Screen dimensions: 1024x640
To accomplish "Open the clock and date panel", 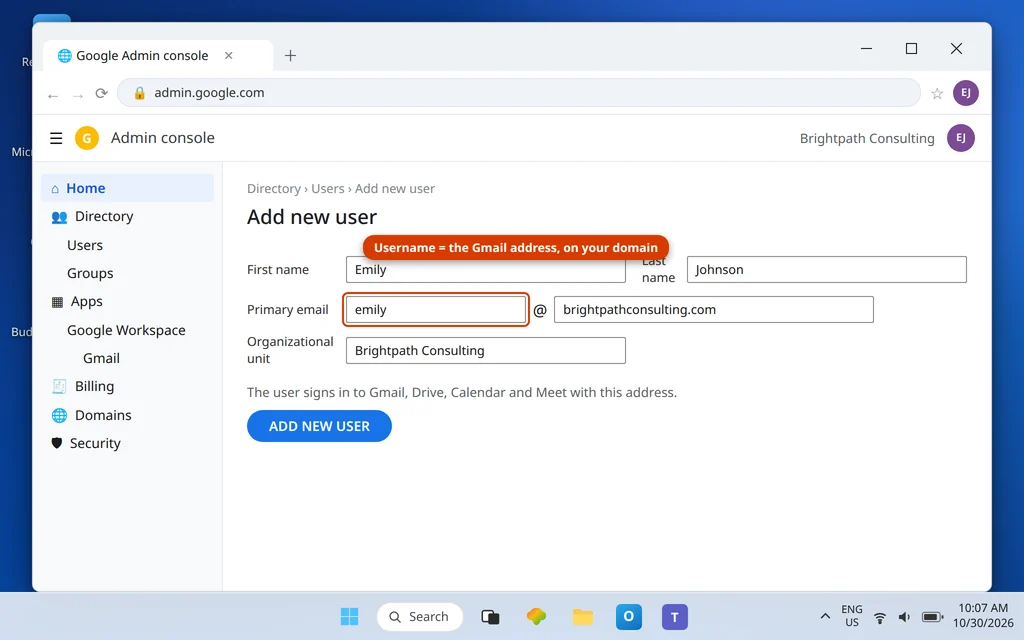I will [983, 616].
